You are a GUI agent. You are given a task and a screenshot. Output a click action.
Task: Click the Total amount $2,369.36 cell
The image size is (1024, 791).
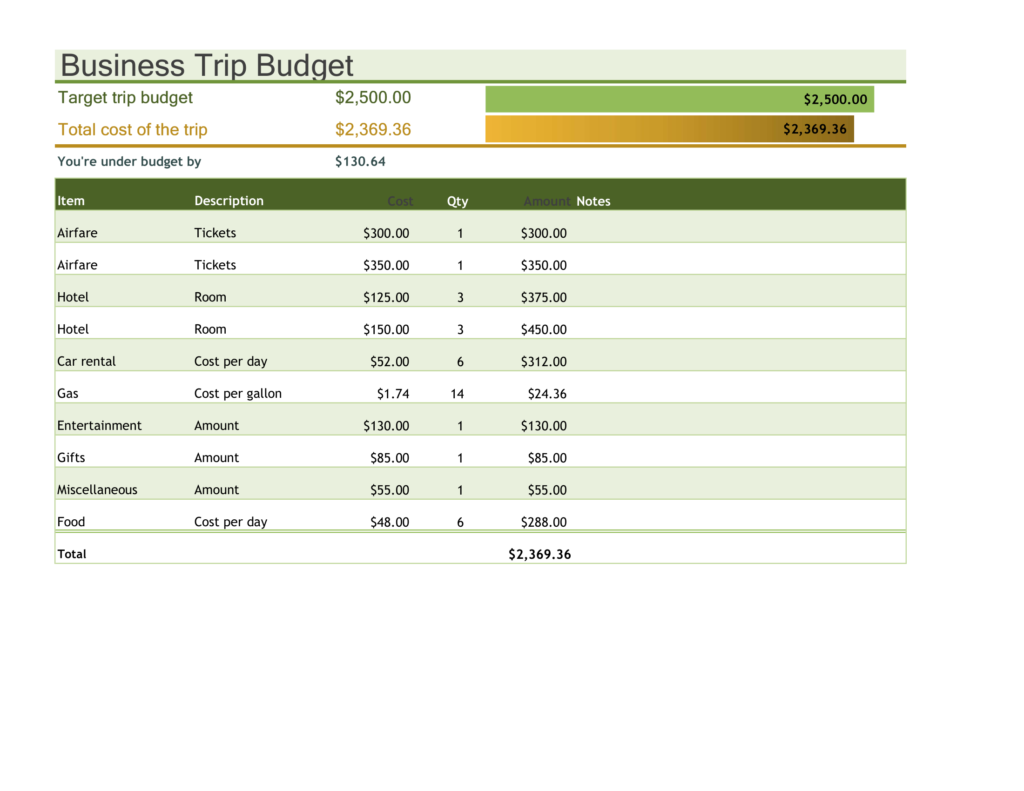click(x=538, y=553)
